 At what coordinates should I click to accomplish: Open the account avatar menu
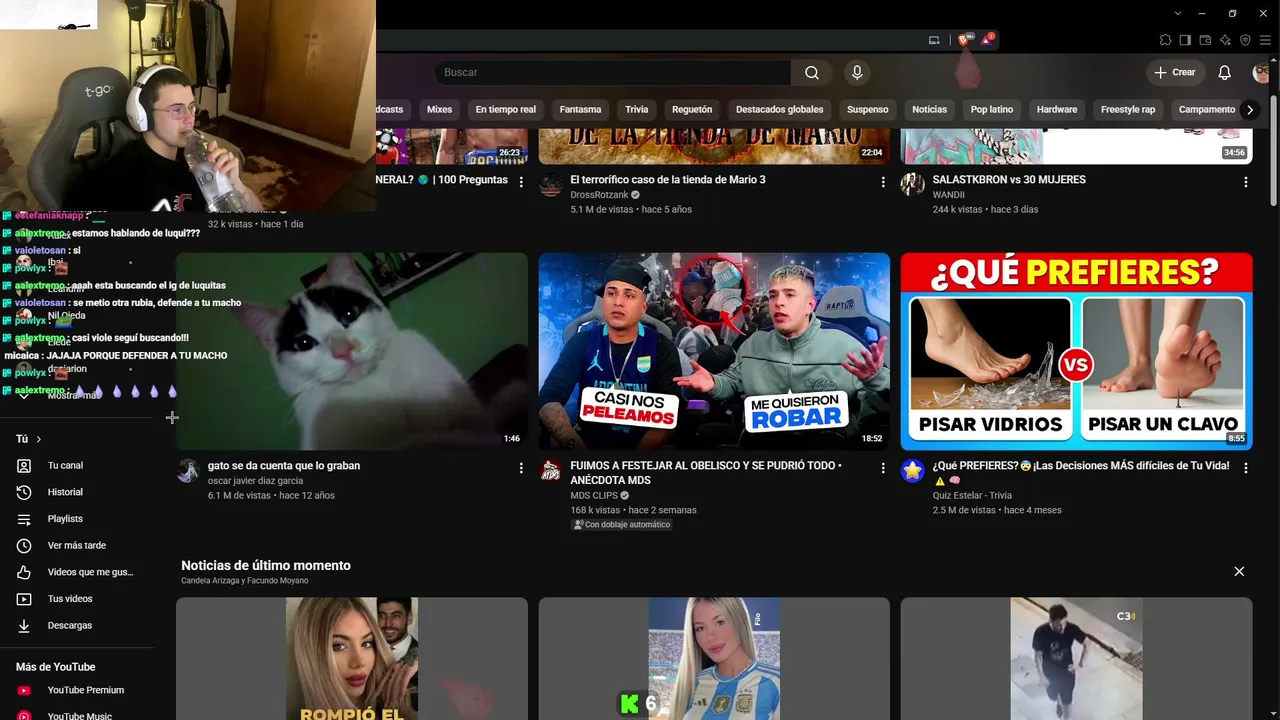pos(1261,72)
